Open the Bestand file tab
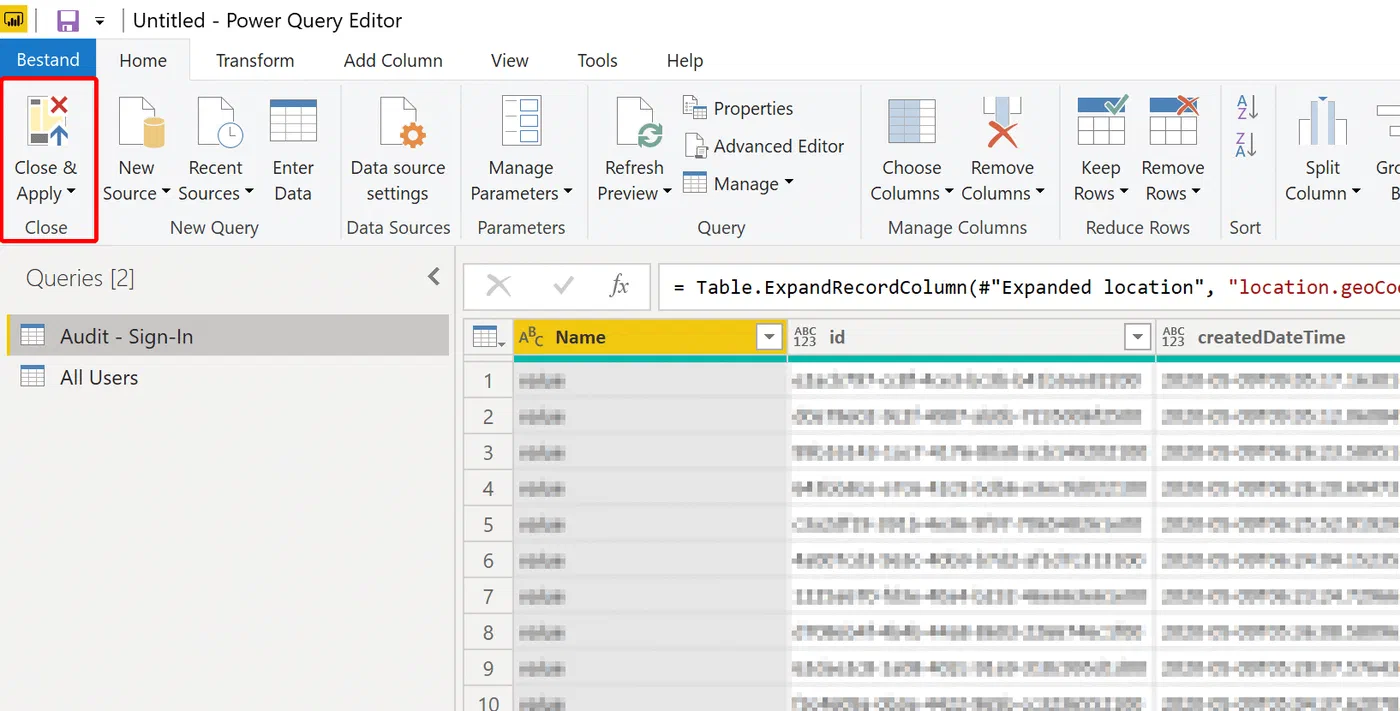Viewport: 1400px width, 711px height. coord(48,60)
